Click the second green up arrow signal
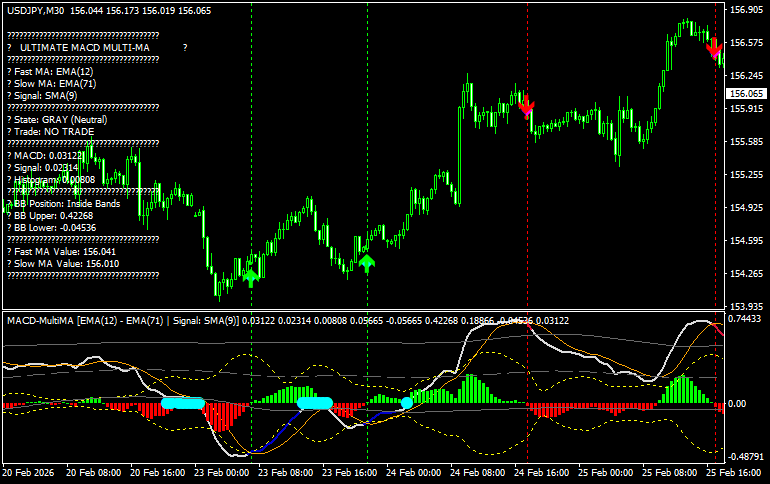This screenshot has width=770, height=484. [x=367, y=263]
